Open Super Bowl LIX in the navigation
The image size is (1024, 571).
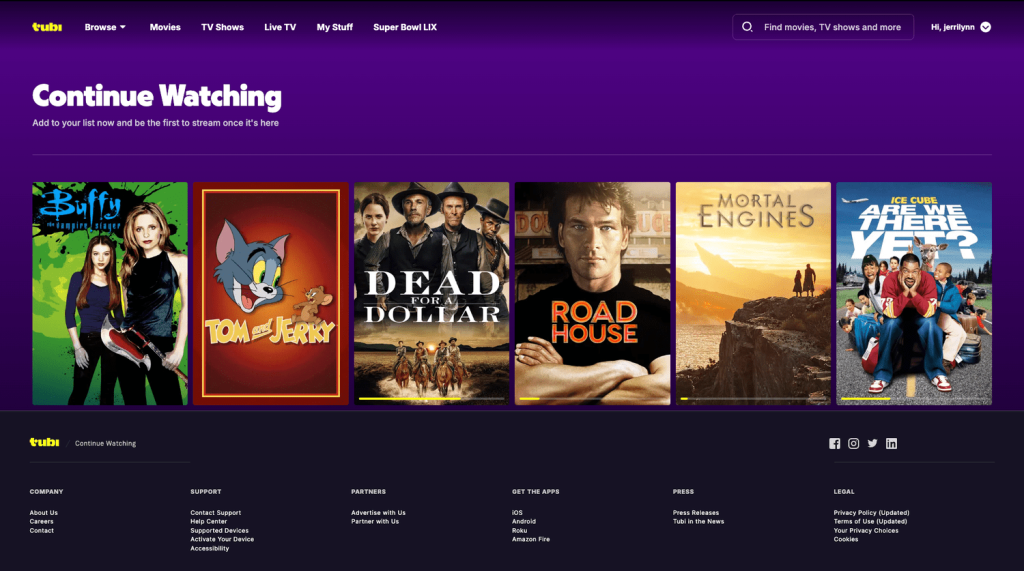pos(405,27)
